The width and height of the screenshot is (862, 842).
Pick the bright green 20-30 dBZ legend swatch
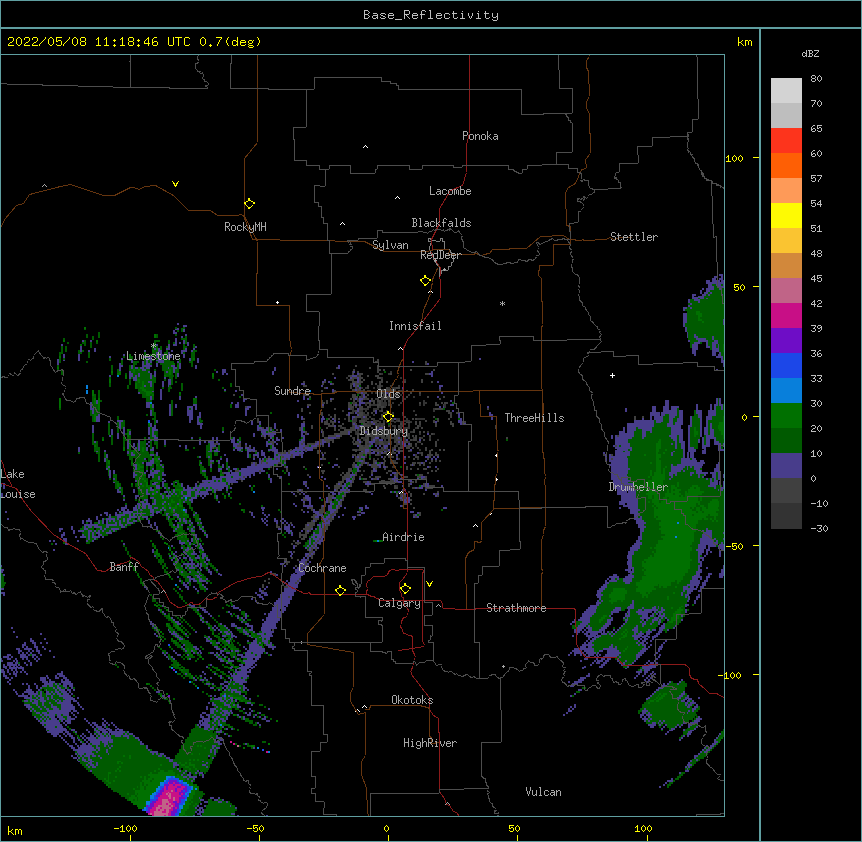(786, 416)
